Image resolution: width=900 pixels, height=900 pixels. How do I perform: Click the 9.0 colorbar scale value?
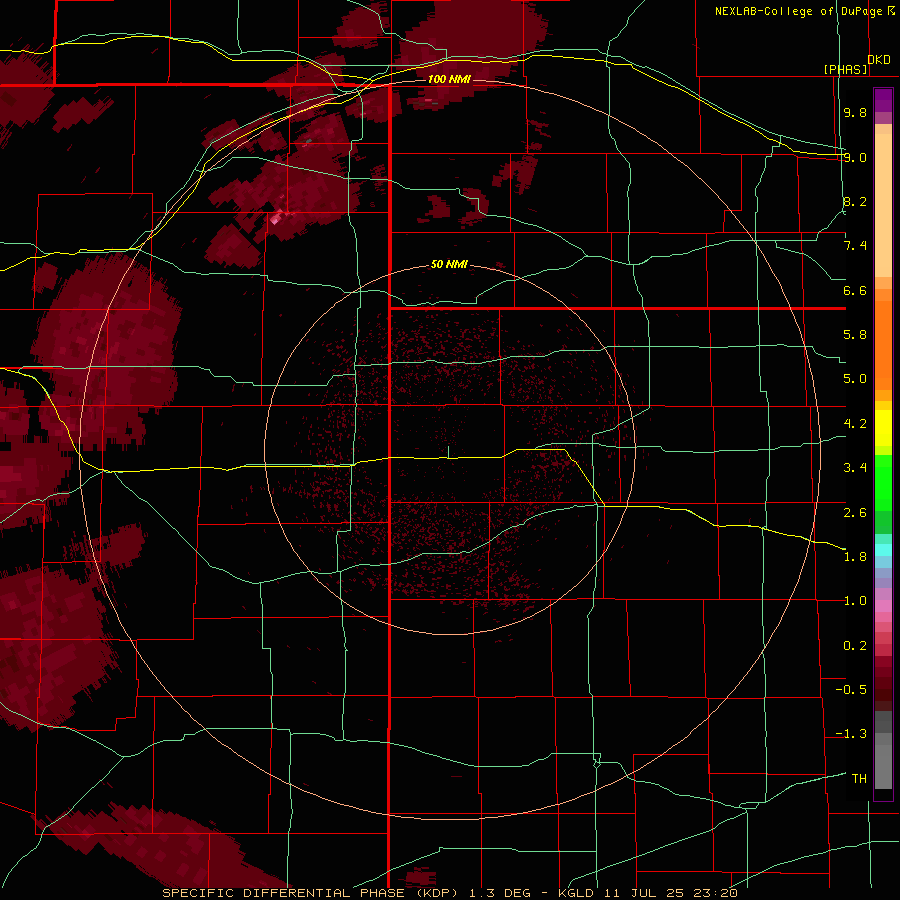[x=855, y=157]
